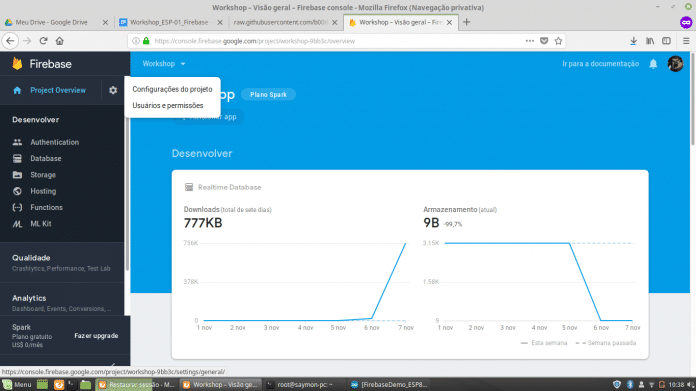Save page to Pocket
The image size is (696, 391).
544,41
